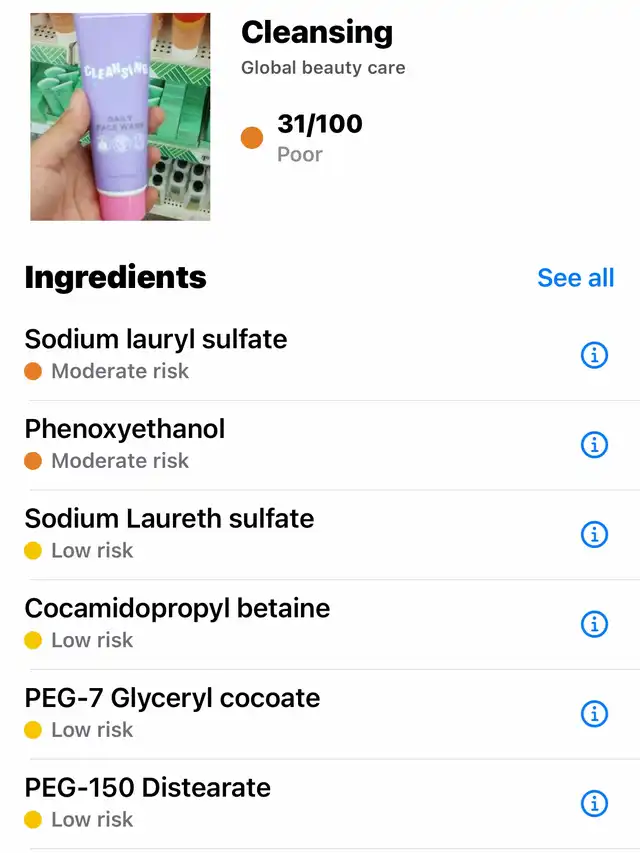Image resolution: width=640 pixels, height=853 pixels.
Task: Select the Phenoxyethanol ingredient name
Action: point(125,429)
